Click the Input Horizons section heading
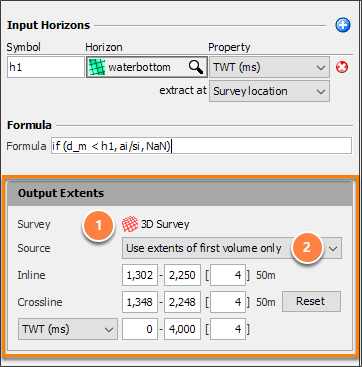This screenshot has height=367, width=362. tap(48, 25)
